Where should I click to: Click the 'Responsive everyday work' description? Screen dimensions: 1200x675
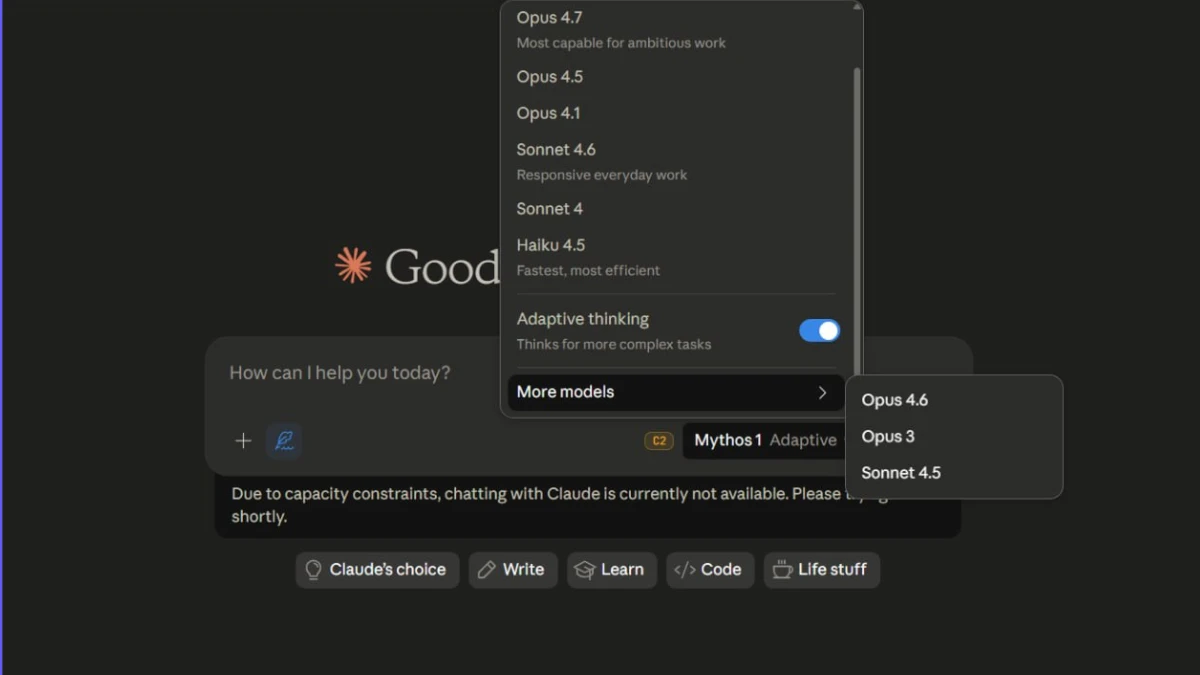coord(602,175)
